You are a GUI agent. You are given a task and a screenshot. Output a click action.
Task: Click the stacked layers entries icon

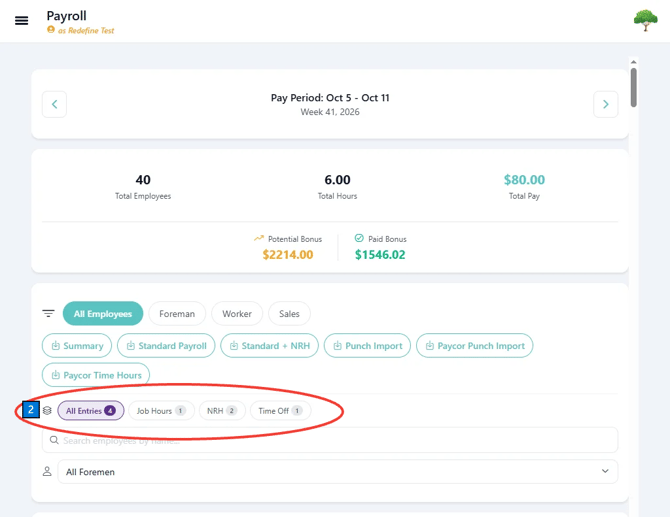coord(47,411)
